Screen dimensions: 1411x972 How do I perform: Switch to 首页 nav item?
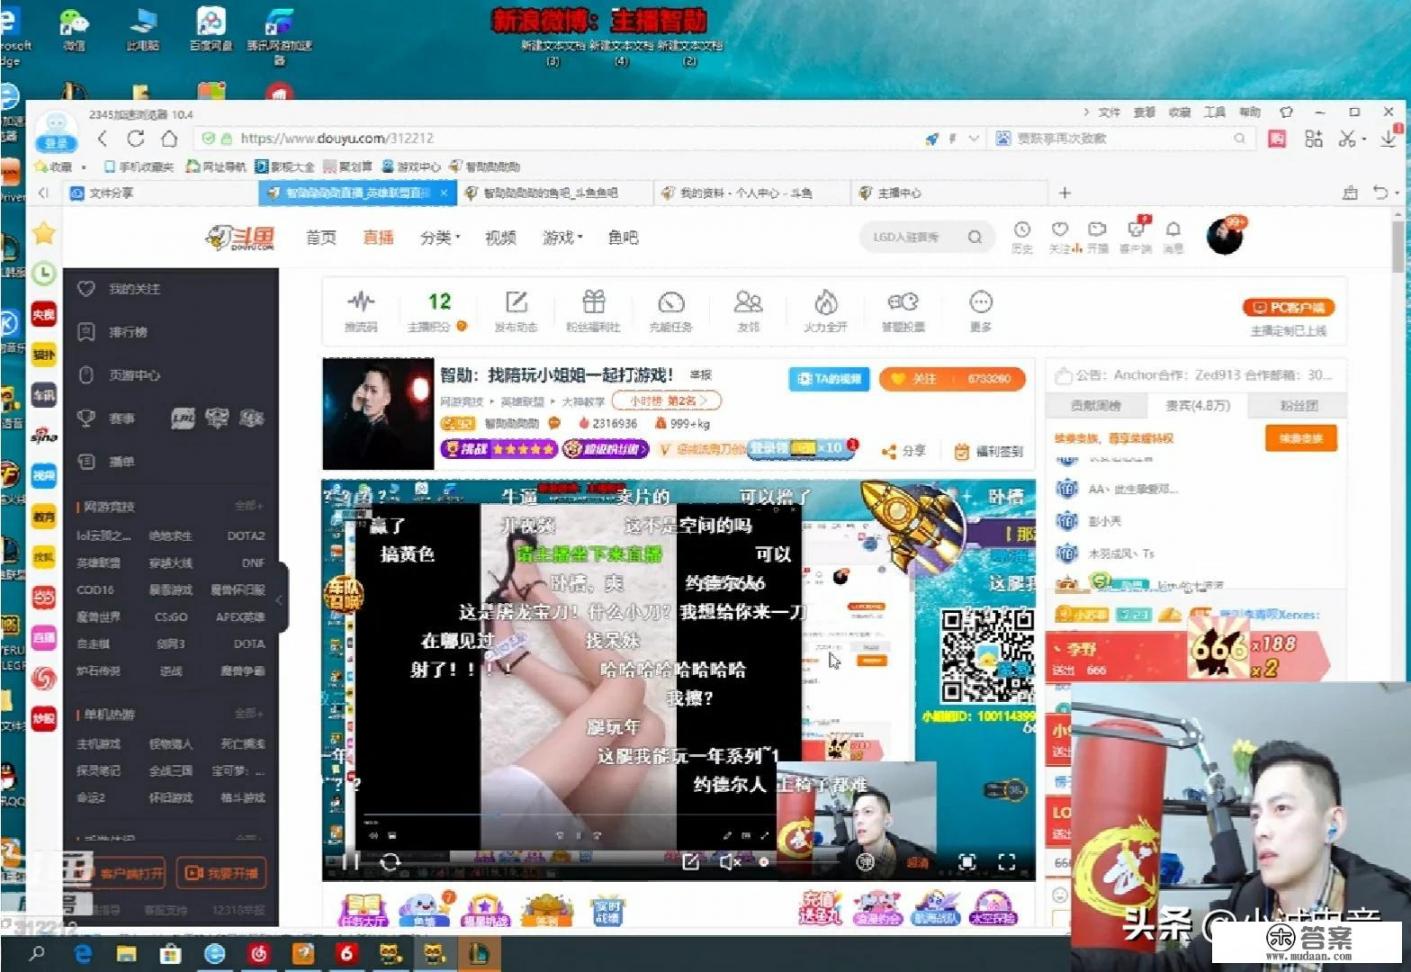coord(321,237)
